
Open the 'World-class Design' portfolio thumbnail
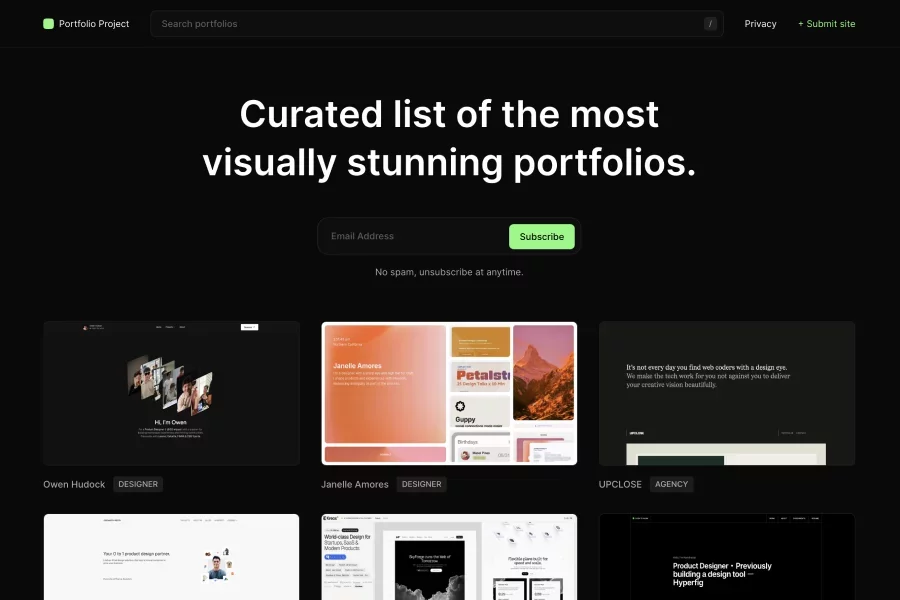pyautogui.click(x=449, y=557)
